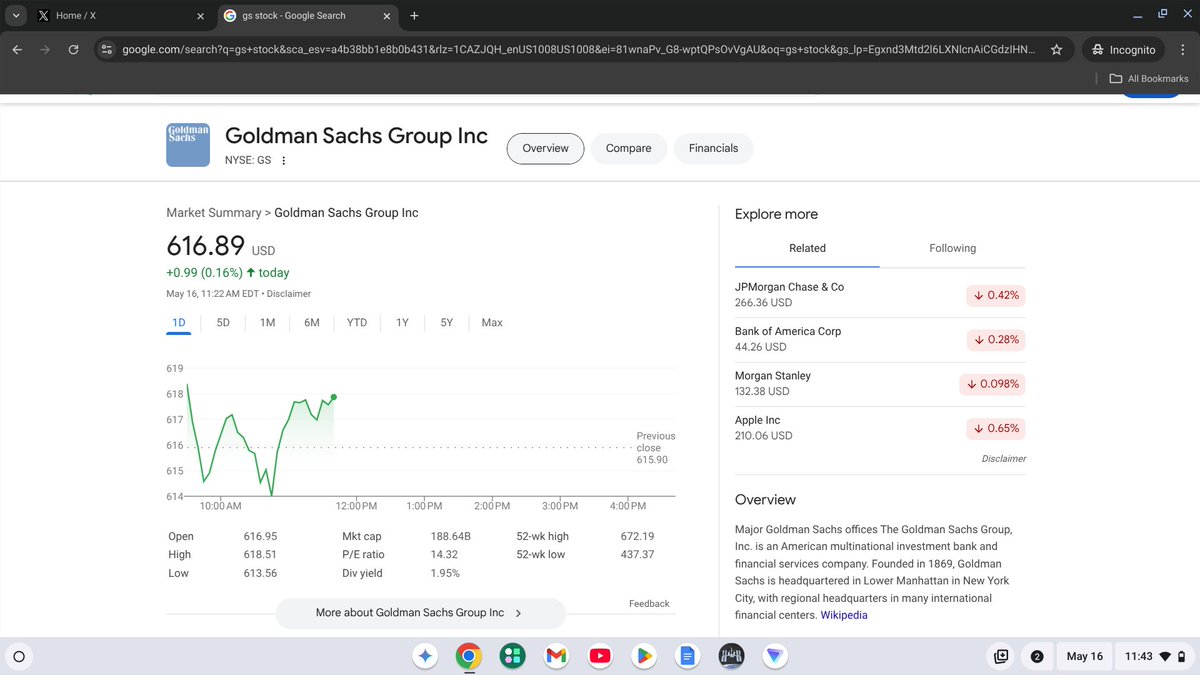Select the Related tab in Explore more
Screen dimensions: 1200x675
(x=807, y=248)
